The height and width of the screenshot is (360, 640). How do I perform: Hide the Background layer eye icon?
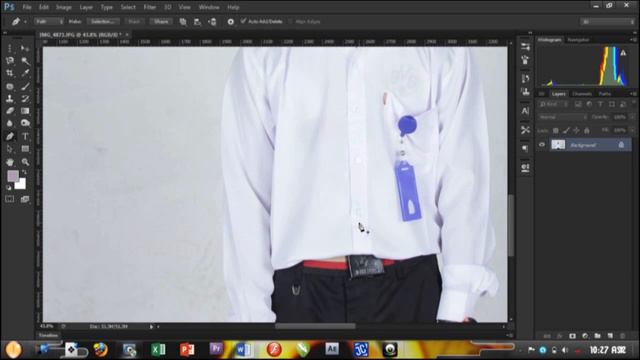pos(542,145)
